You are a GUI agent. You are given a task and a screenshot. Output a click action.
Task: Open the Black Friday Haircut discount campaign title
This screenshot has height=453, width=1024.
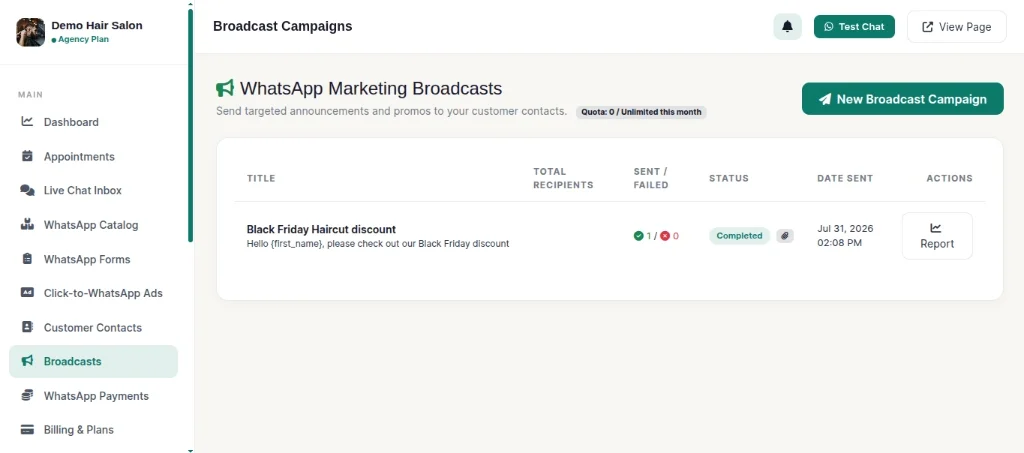(x=321, y=229)
